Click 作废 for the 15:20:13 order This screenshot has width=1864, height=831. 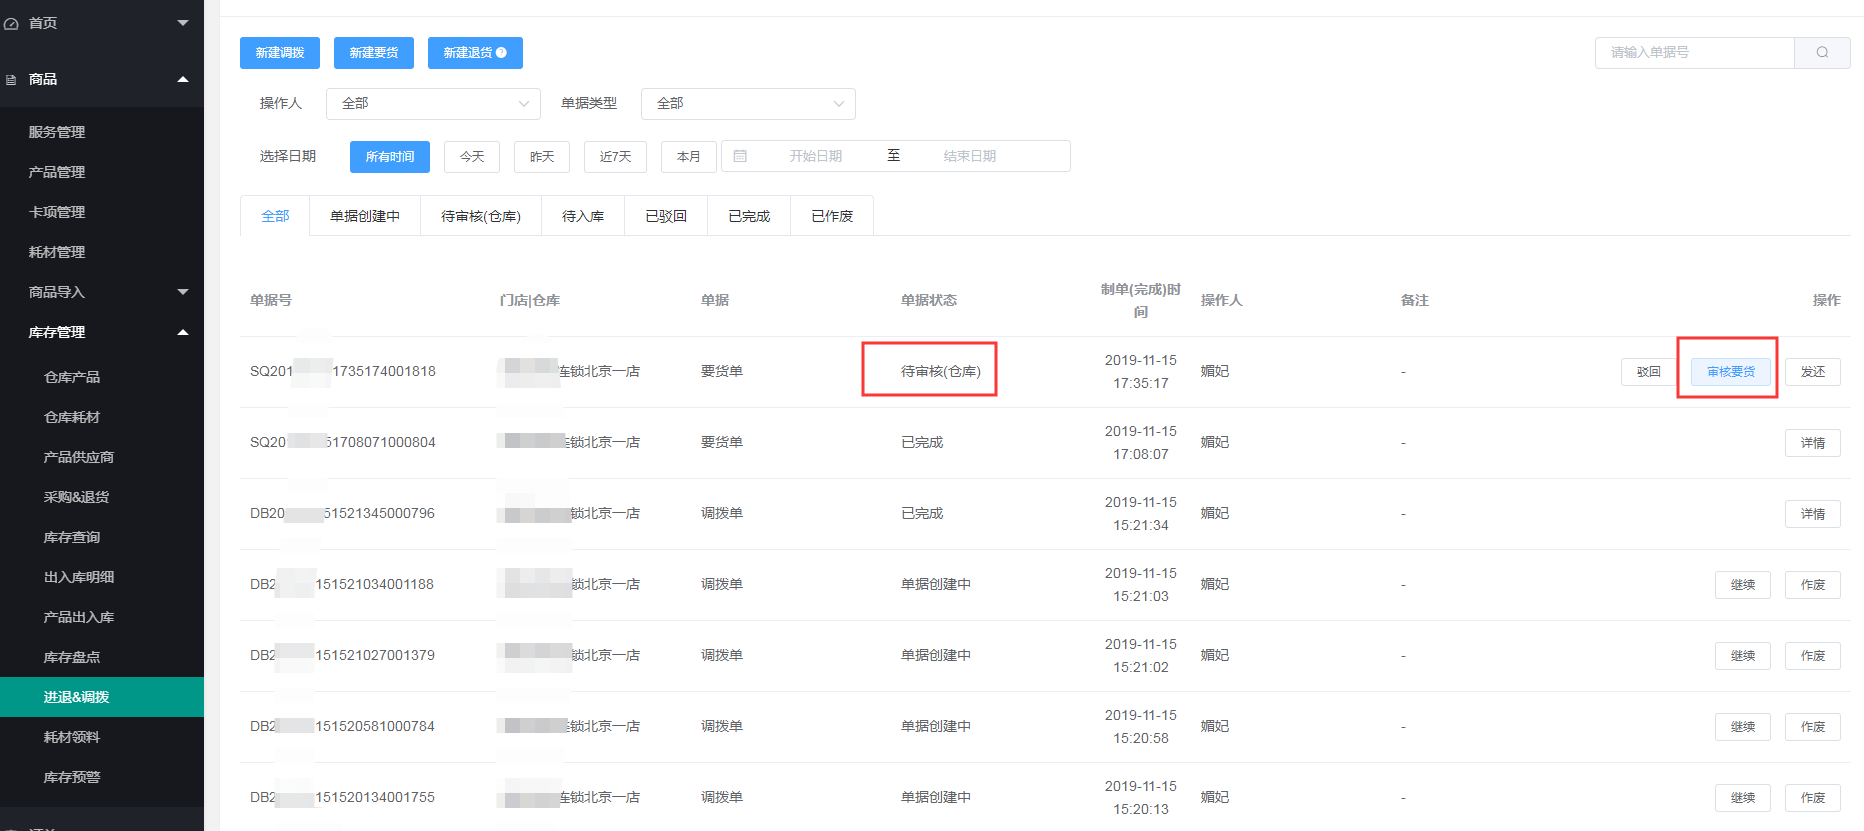[x=1813, y=798]
